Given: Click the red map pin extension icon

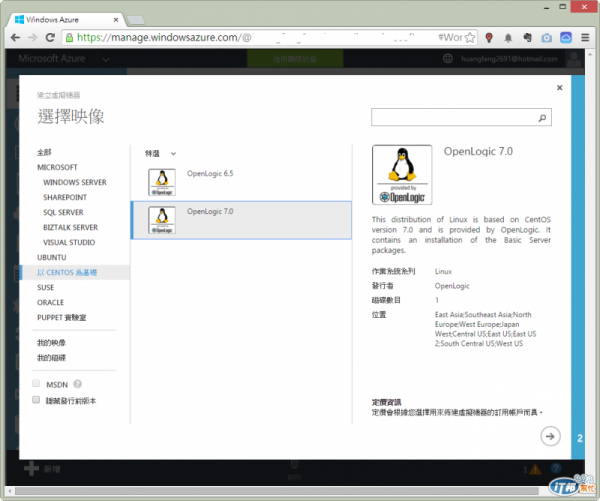Looking at the screenshot, I should (489, 38).
